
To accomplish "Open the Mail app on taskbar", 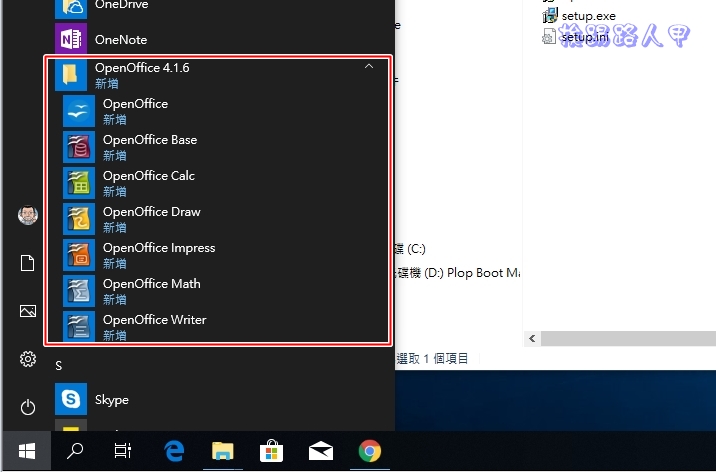I will pos(321,451).
